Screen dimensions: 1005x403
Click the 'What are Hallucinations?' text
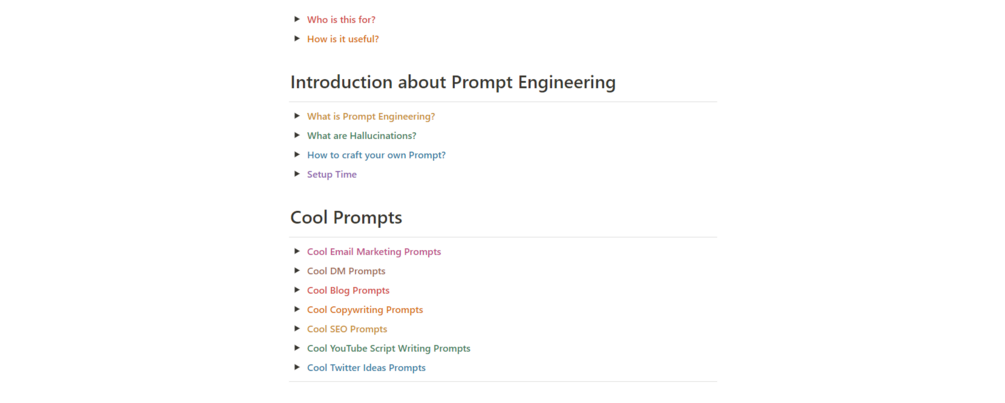coord(361,135)
